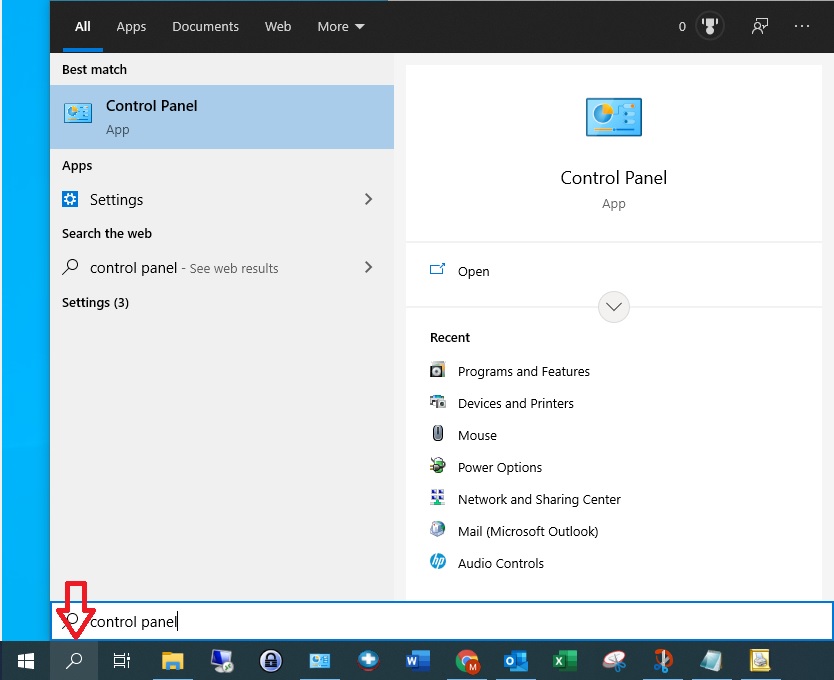The width and height of the screenshot is (834, 680).
Task: Open the red scissors app in taskbar
Action: tap(663, 661)
